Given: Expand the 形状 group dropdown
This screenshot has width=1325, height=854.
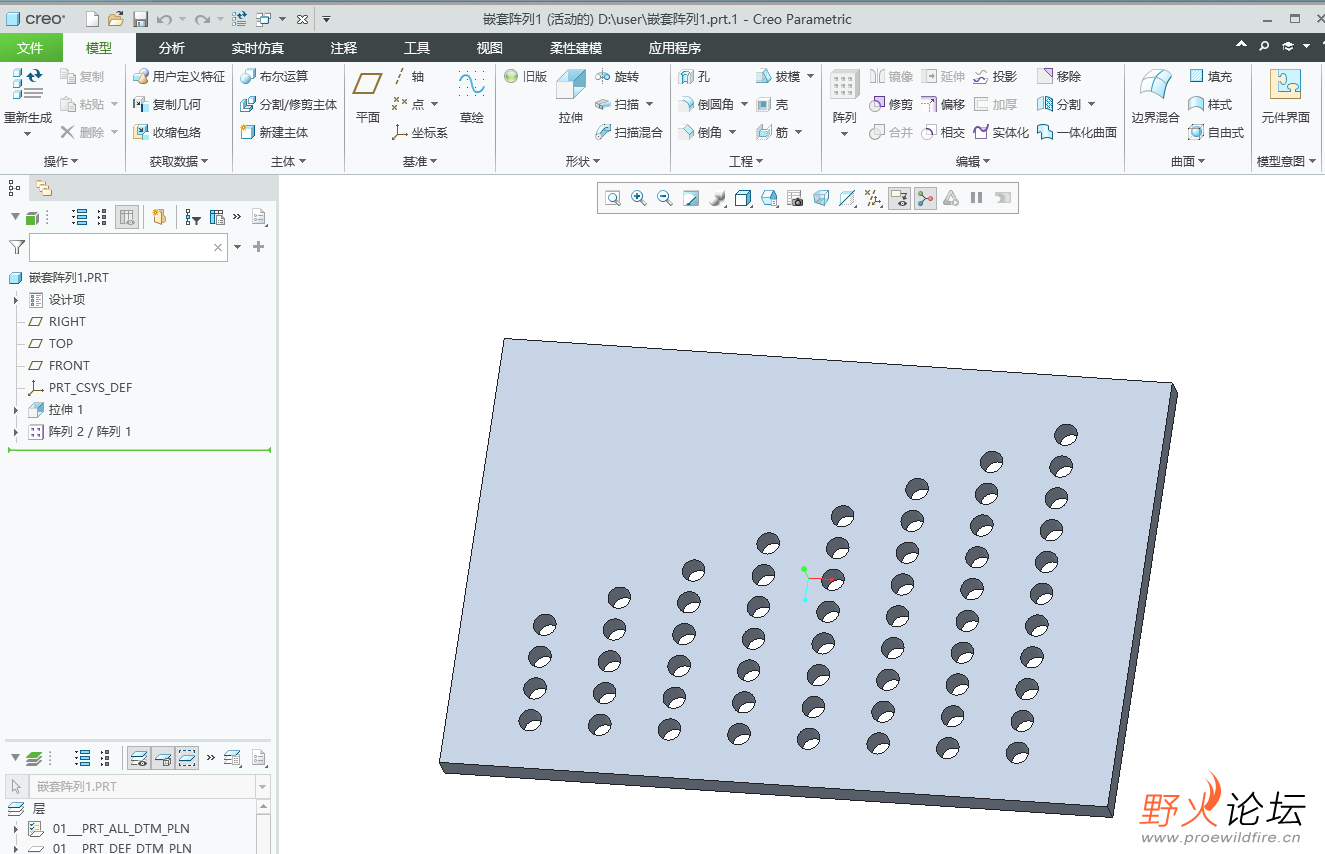Looking at the screenshot, I should (x=583, y=161).
